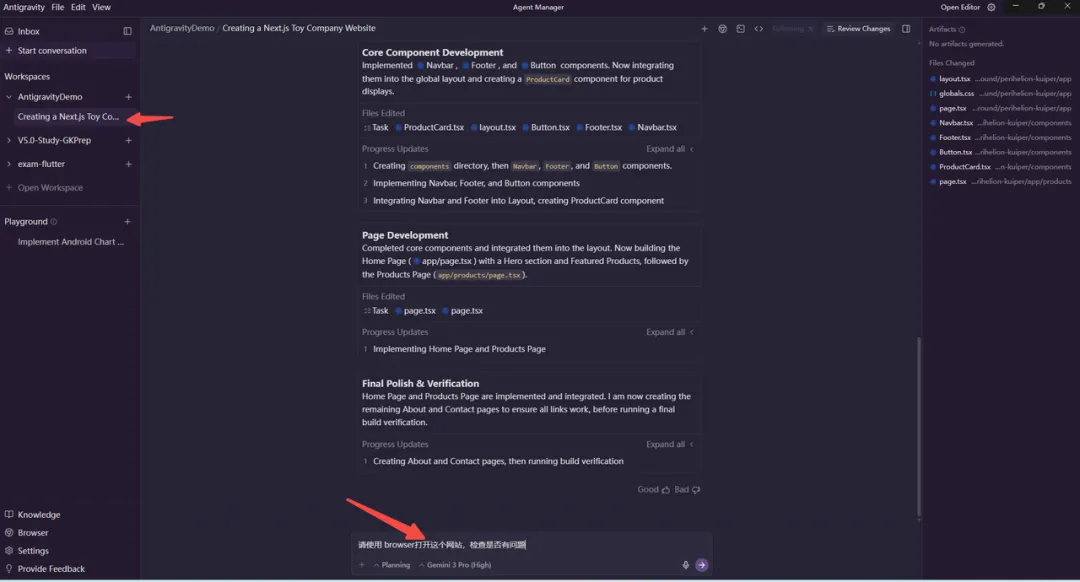Click the plus icon next to V5.0-Study-GKPrep

[128, 141]
